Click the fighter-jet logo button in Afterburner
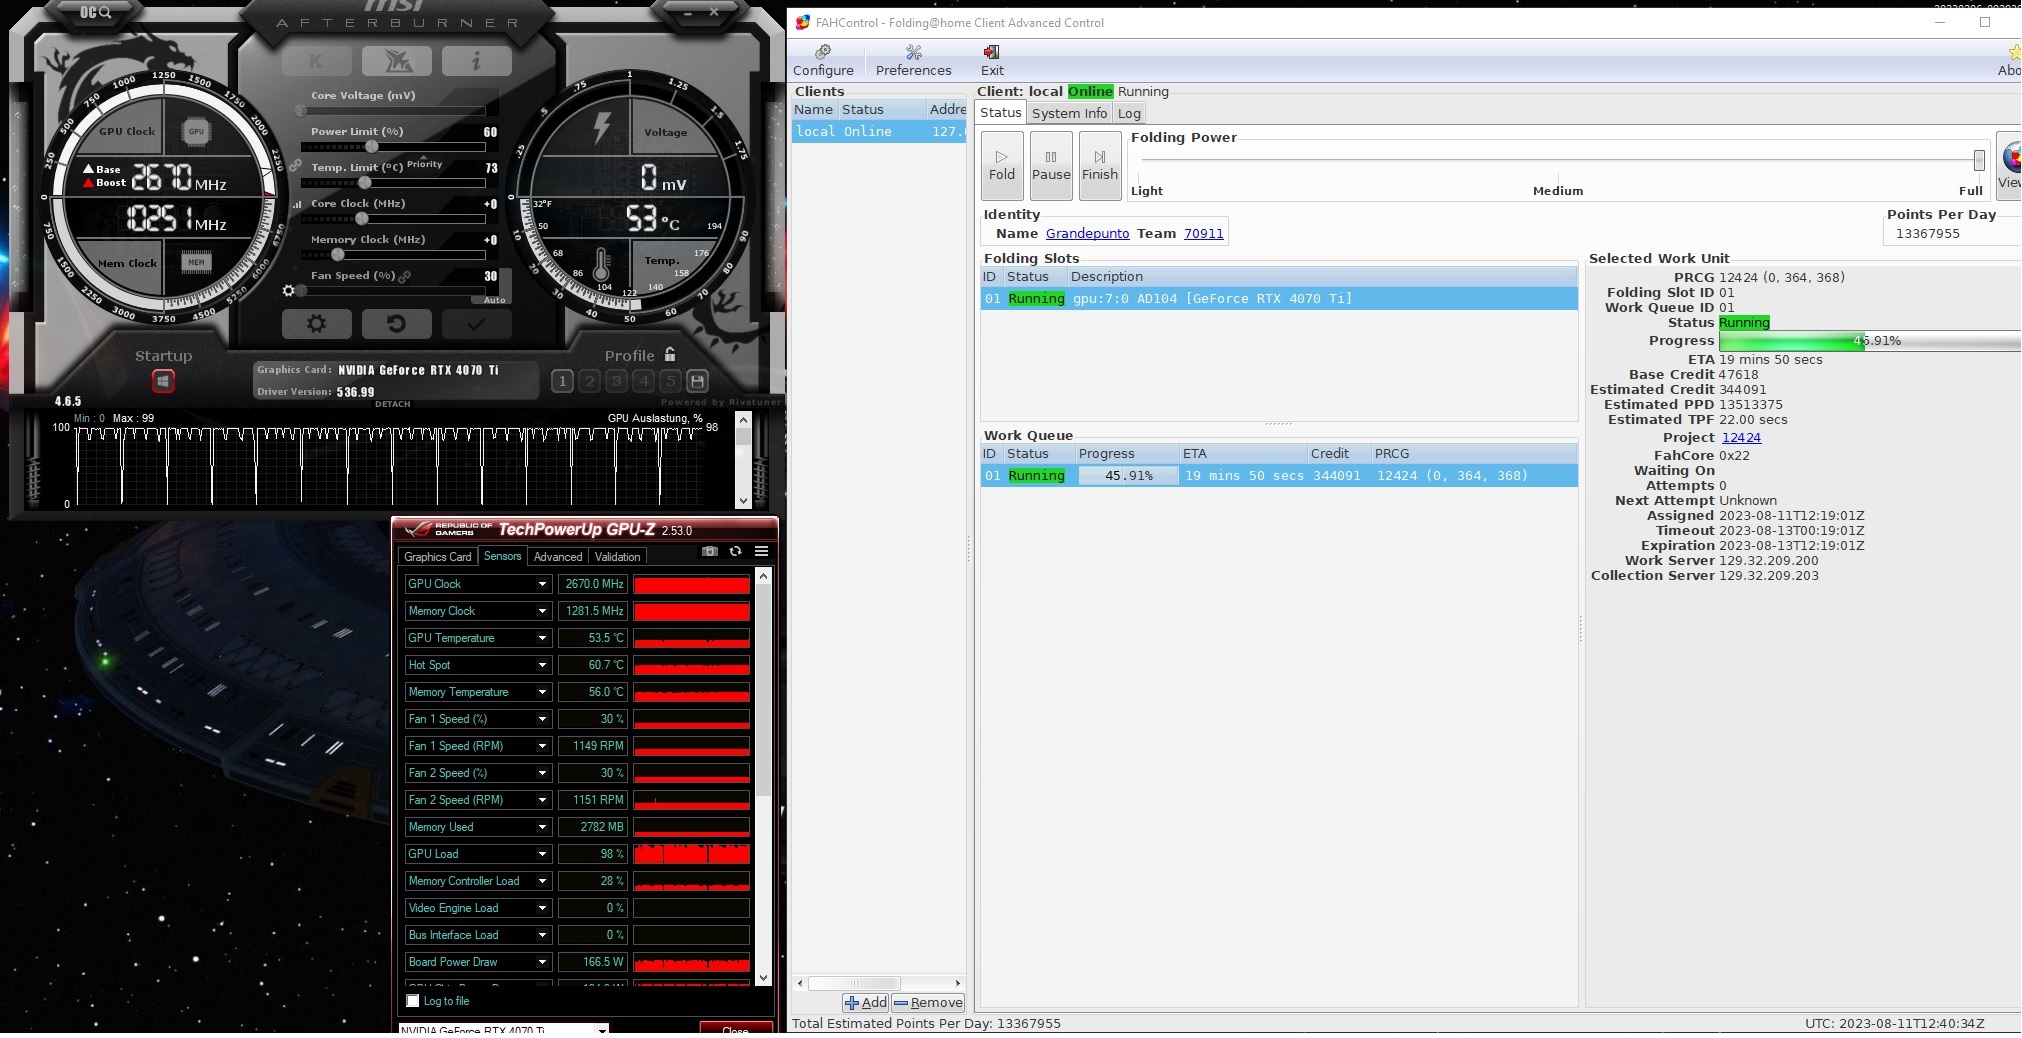Image resolution: width=2022 pixels, height=1038 pixels. click(x=396, y=61)
